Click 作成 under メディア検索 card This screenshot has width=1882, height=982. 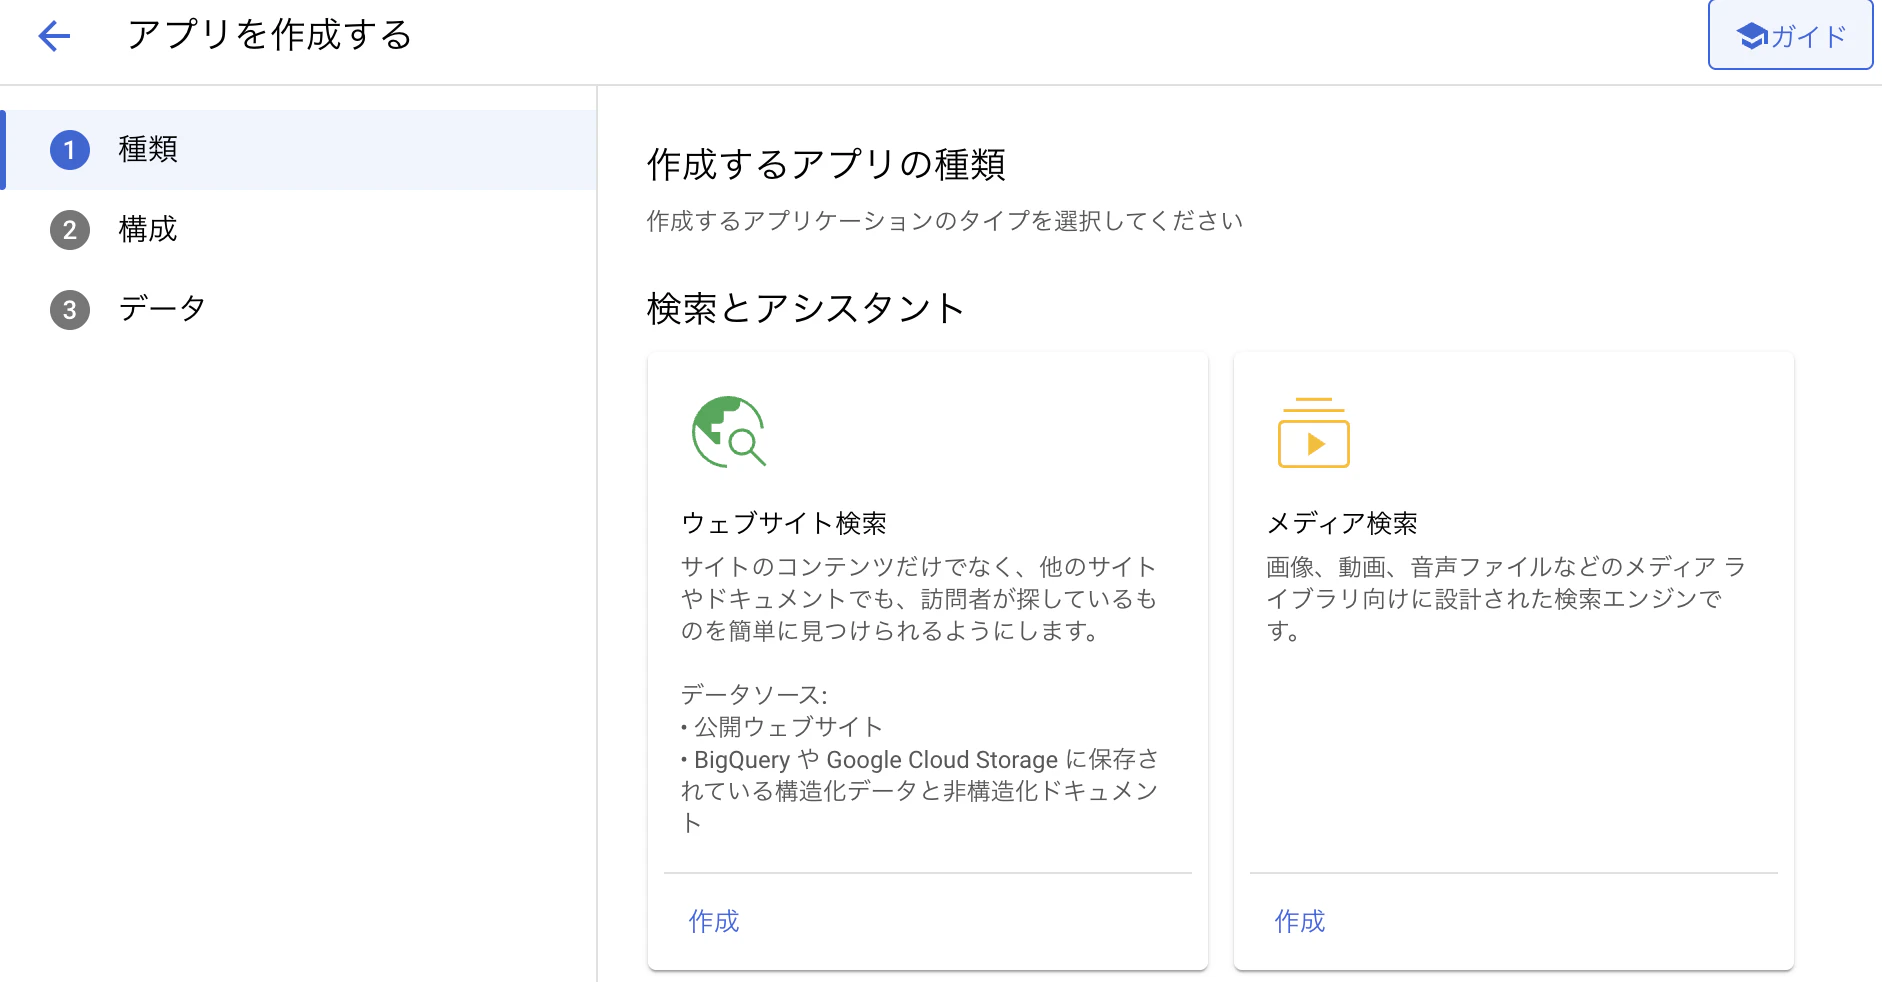[x=1300, y=921]
